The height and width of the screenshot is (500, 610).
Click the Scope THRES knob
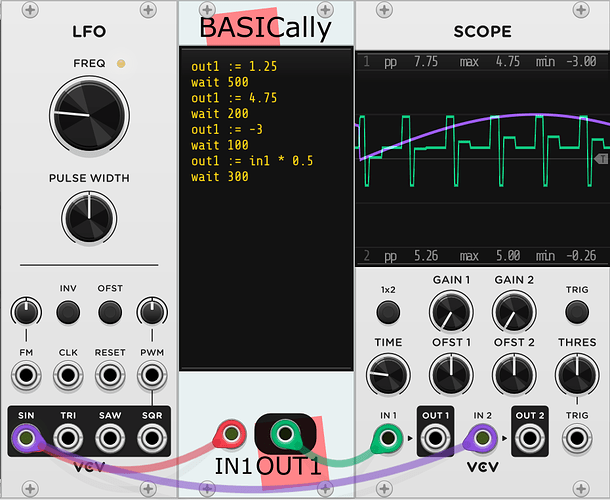(577, 375)
